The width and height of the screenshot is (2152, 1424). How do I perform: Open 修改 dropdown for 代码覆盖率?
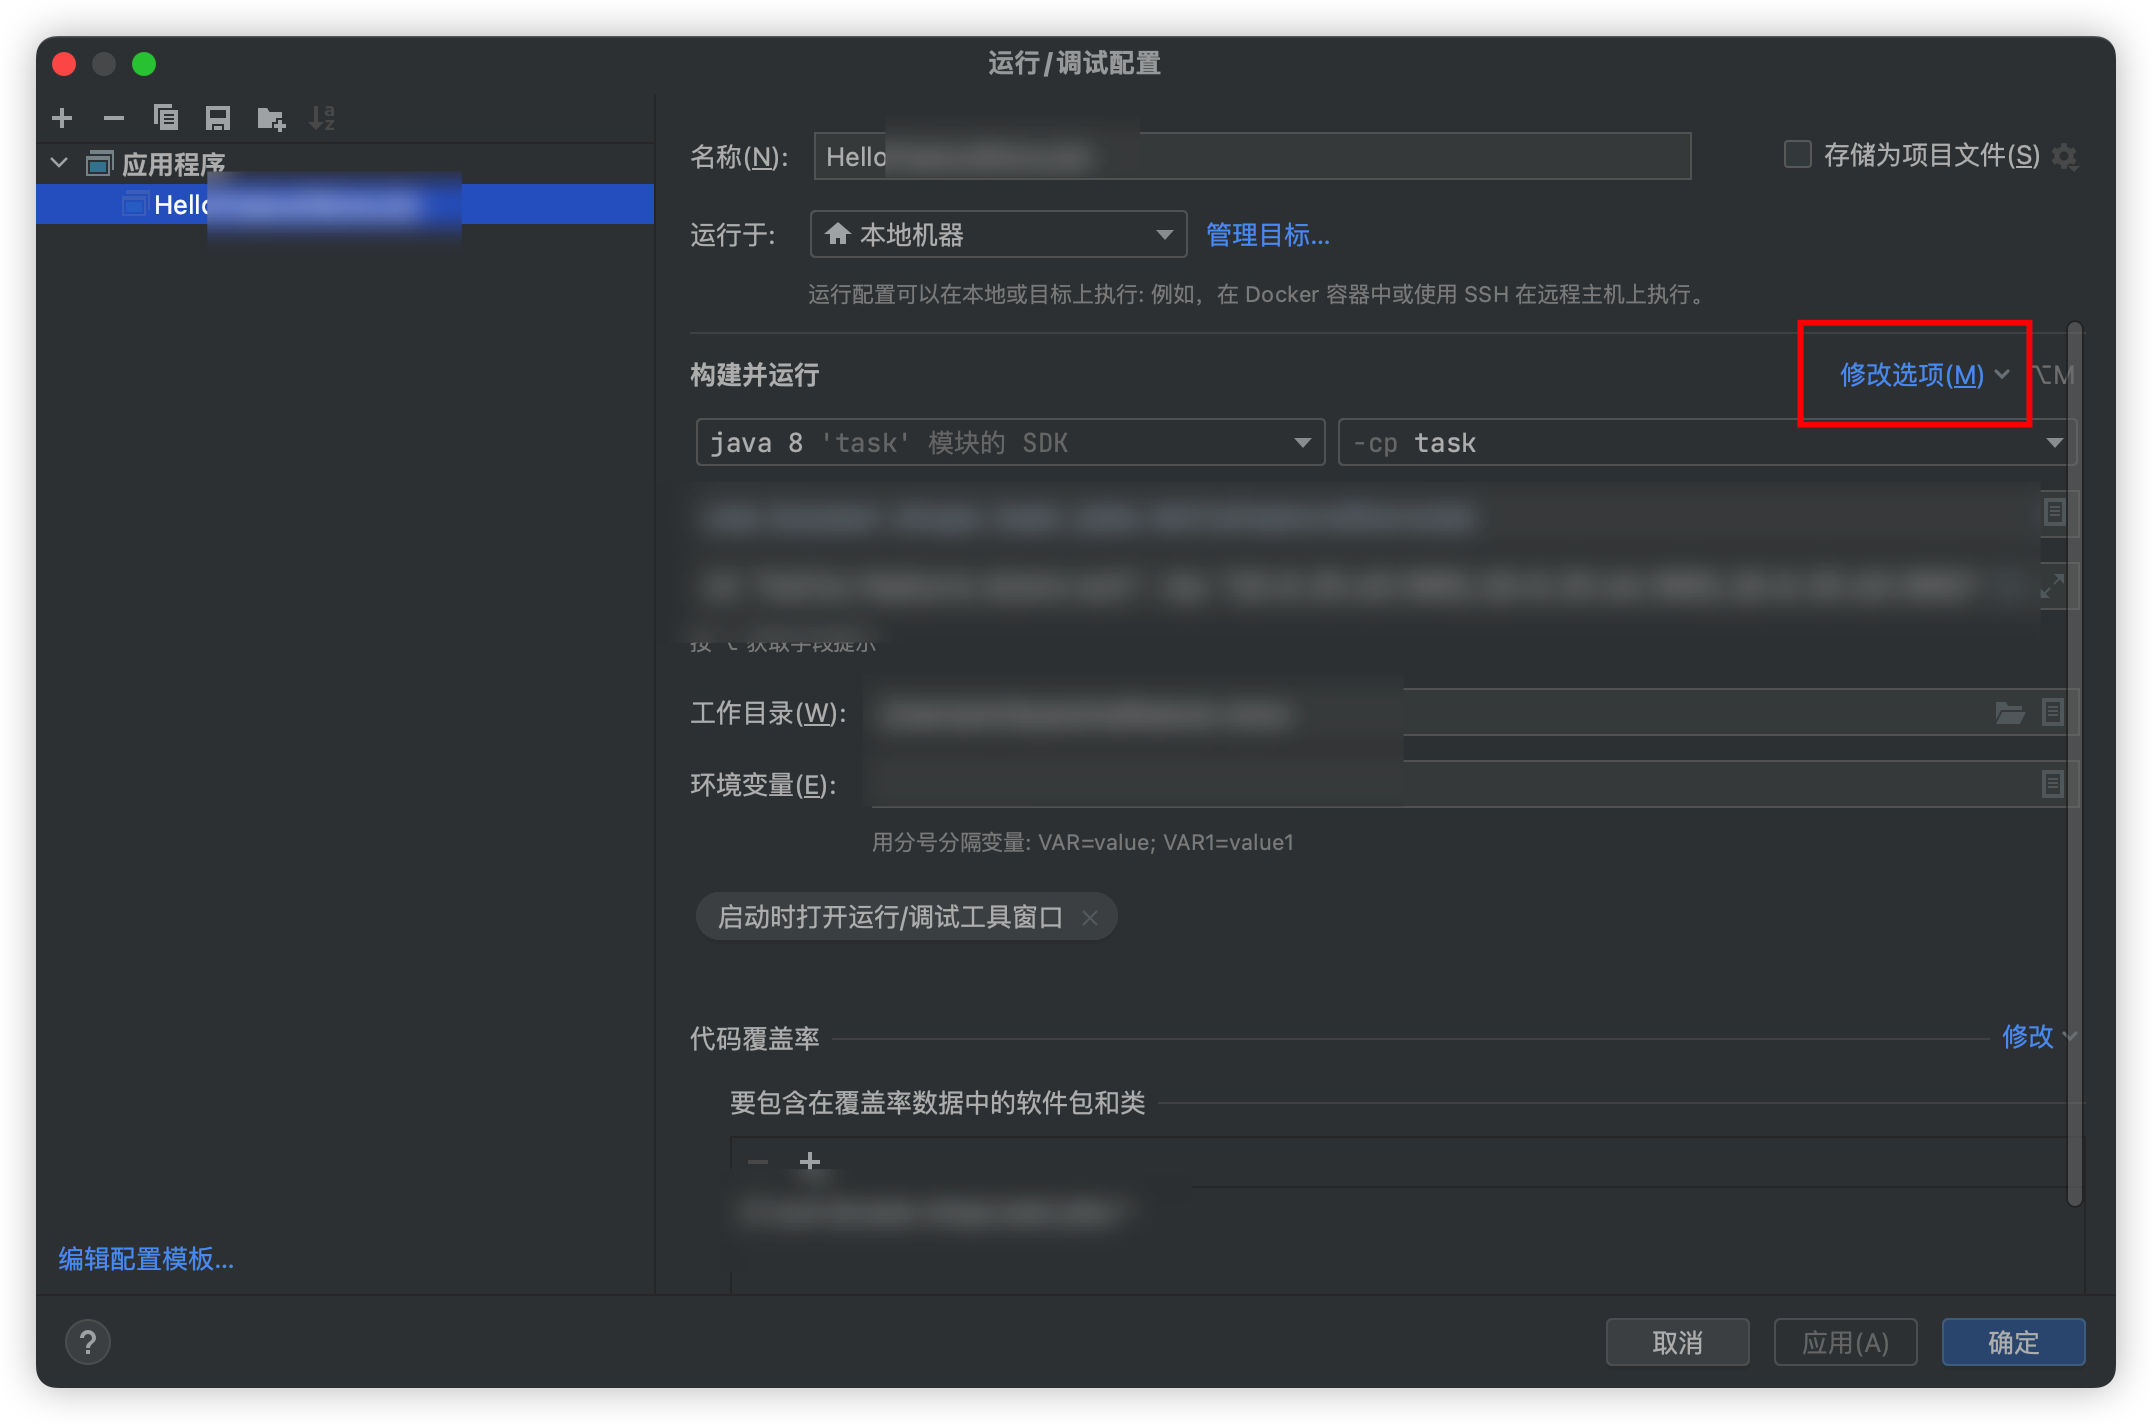tap(2039, 1037)
